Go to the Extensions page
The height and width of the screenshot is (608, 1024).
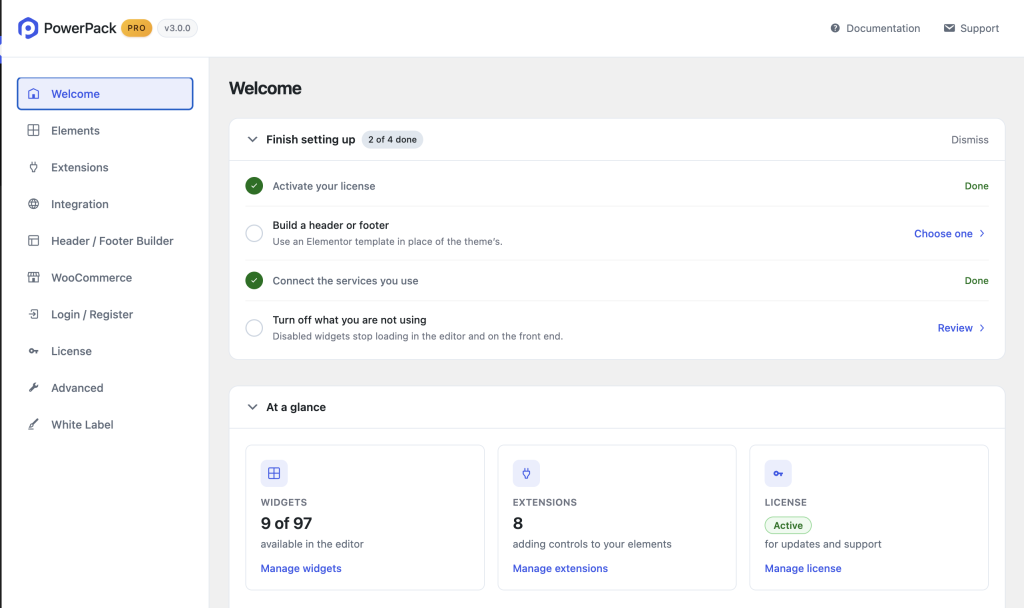pyautogui.click(x=105, y=167)
